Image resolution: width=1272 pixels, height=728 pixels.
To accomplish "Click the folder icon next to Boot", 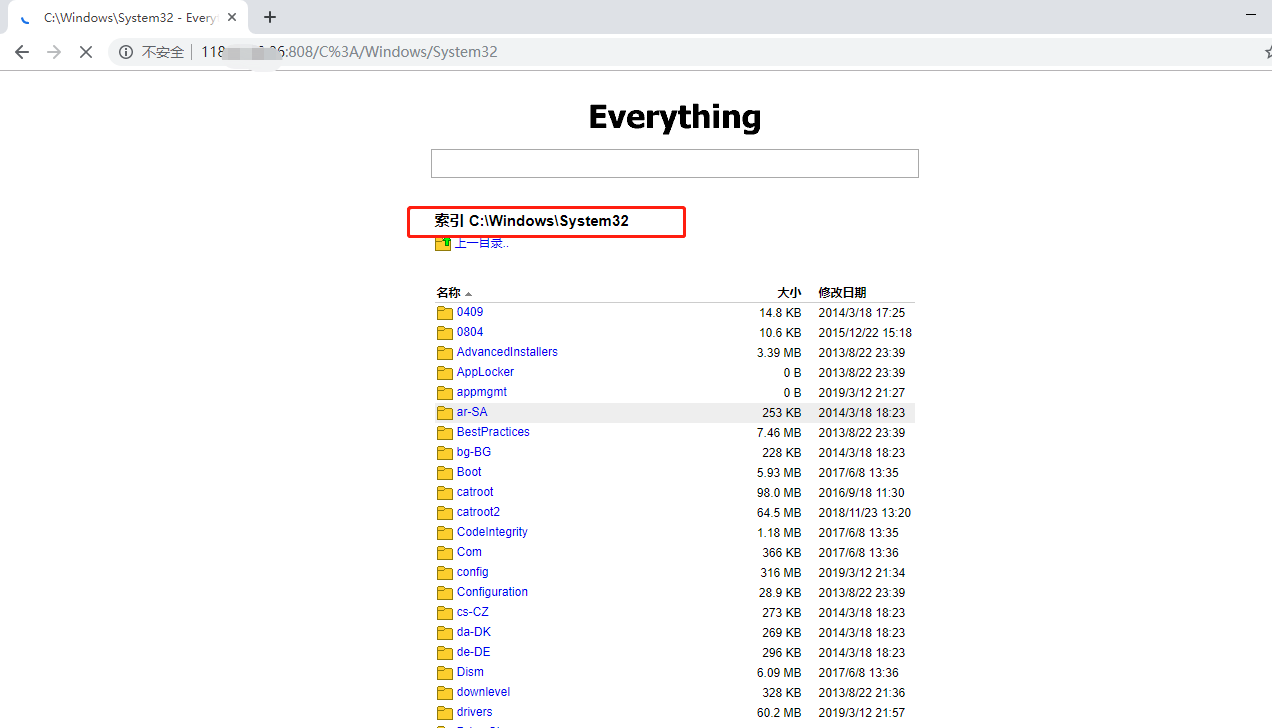I will tap(444, 472).
